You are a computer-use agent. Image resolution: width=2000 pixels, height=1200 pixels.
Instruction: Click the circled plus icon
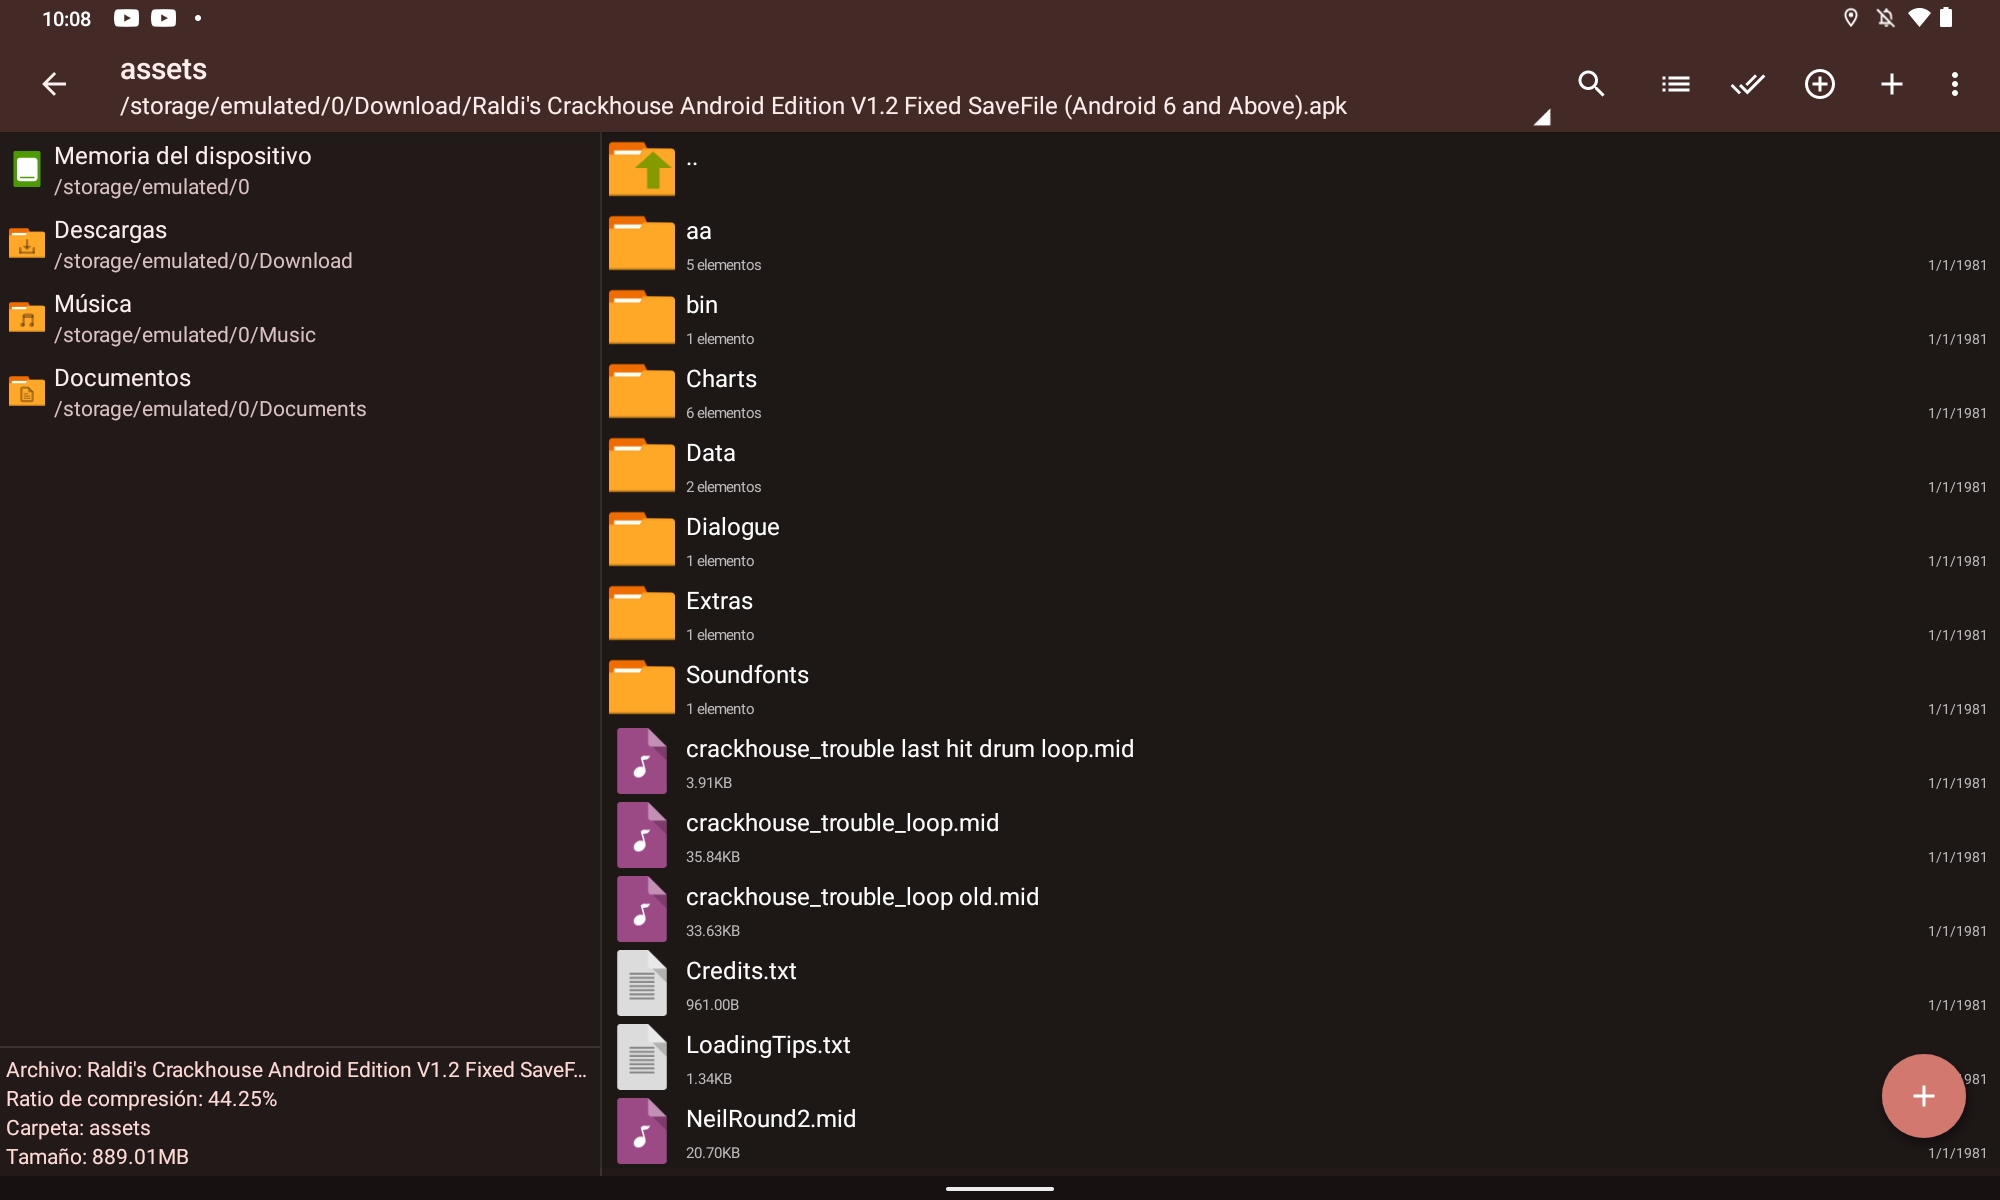coord(1819,84)
